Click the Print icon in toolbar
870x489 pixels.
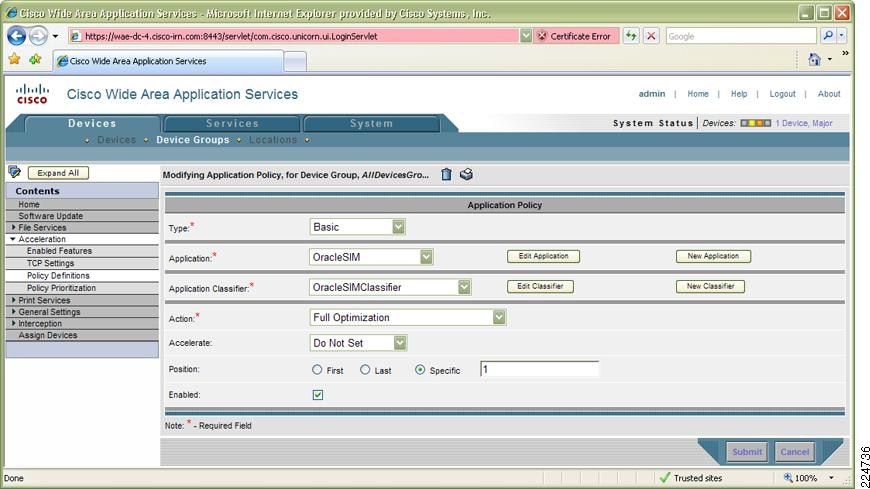click(x=466, y=174)
